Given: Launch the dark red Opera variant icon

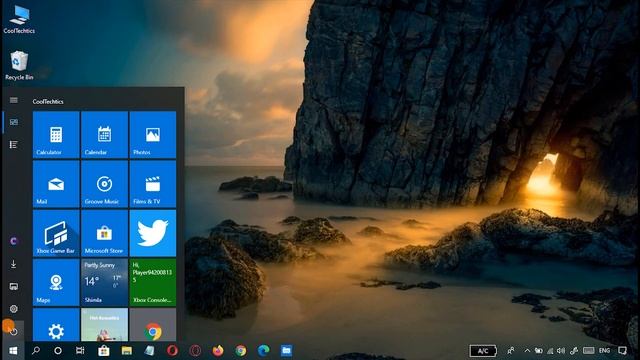Looking at the screenshot, I should pyautogui.click(x=195, y=351).
